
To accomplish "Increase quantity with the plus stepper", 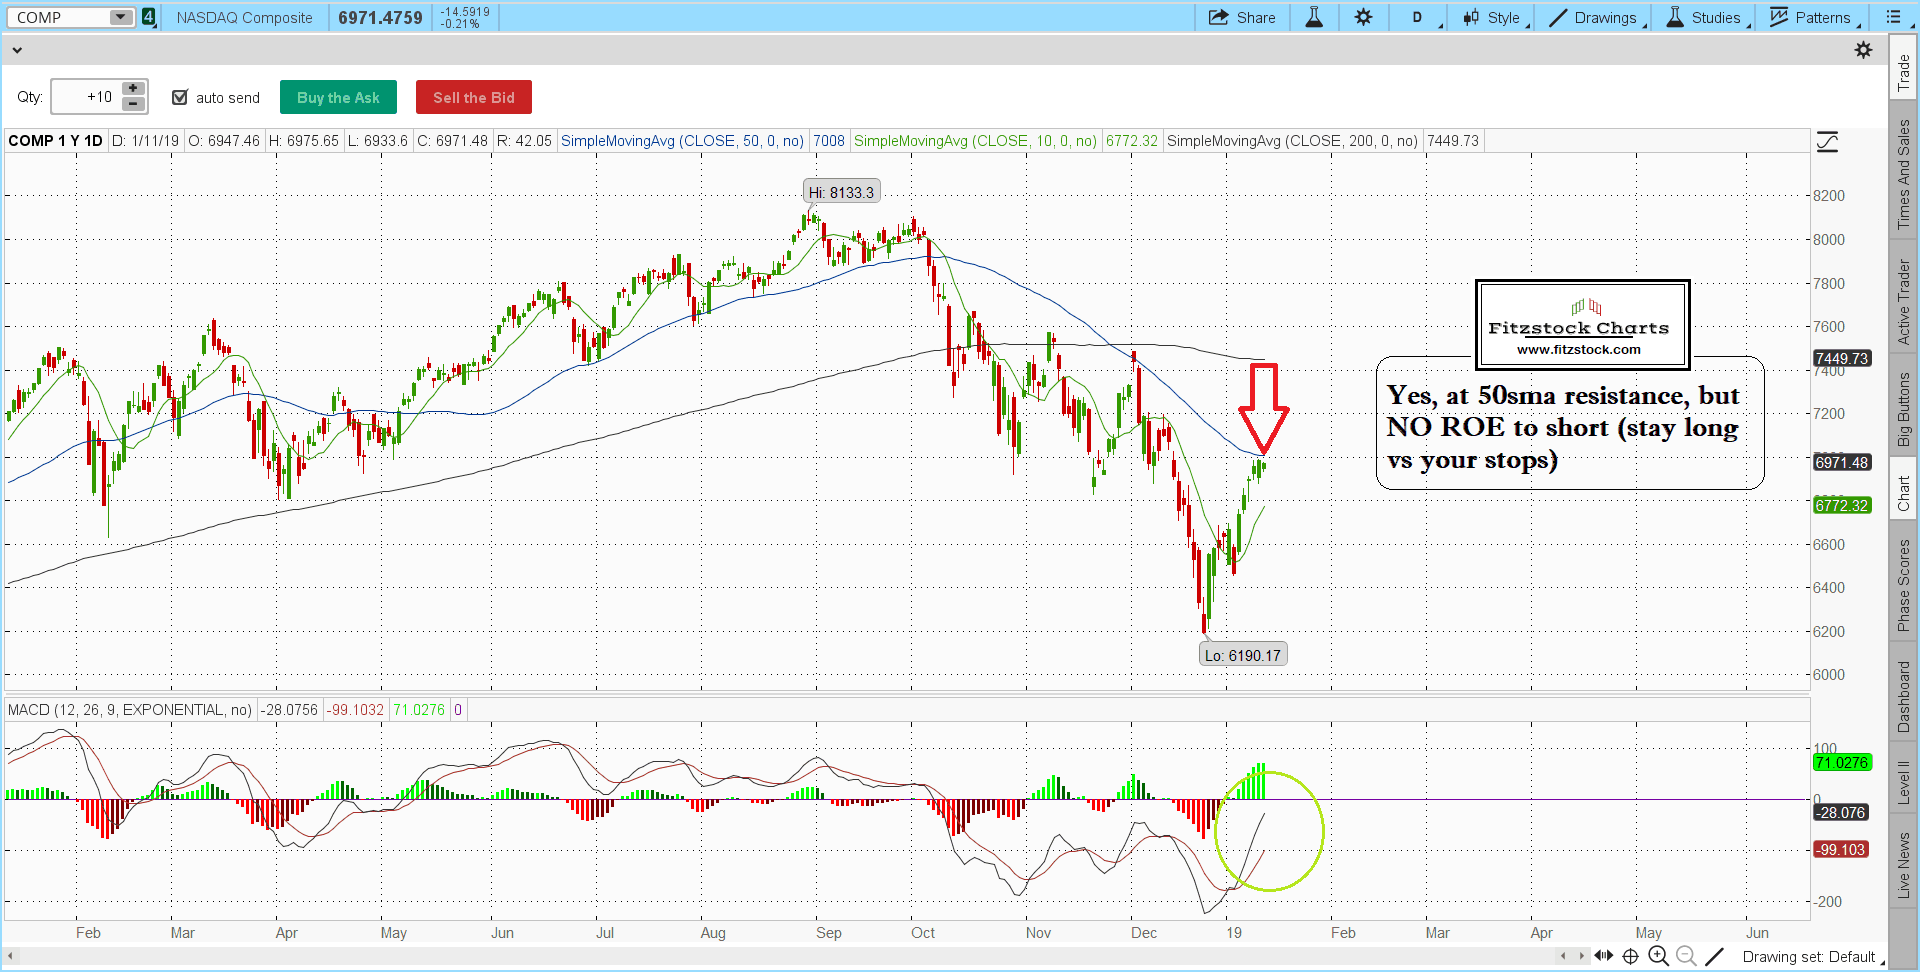I will coord(133,89).
